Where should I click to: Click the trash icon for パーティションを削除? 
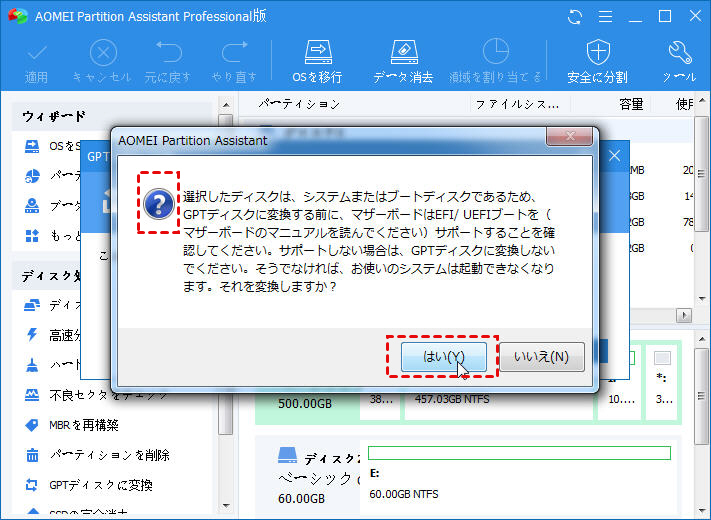[x=32, y=455]
